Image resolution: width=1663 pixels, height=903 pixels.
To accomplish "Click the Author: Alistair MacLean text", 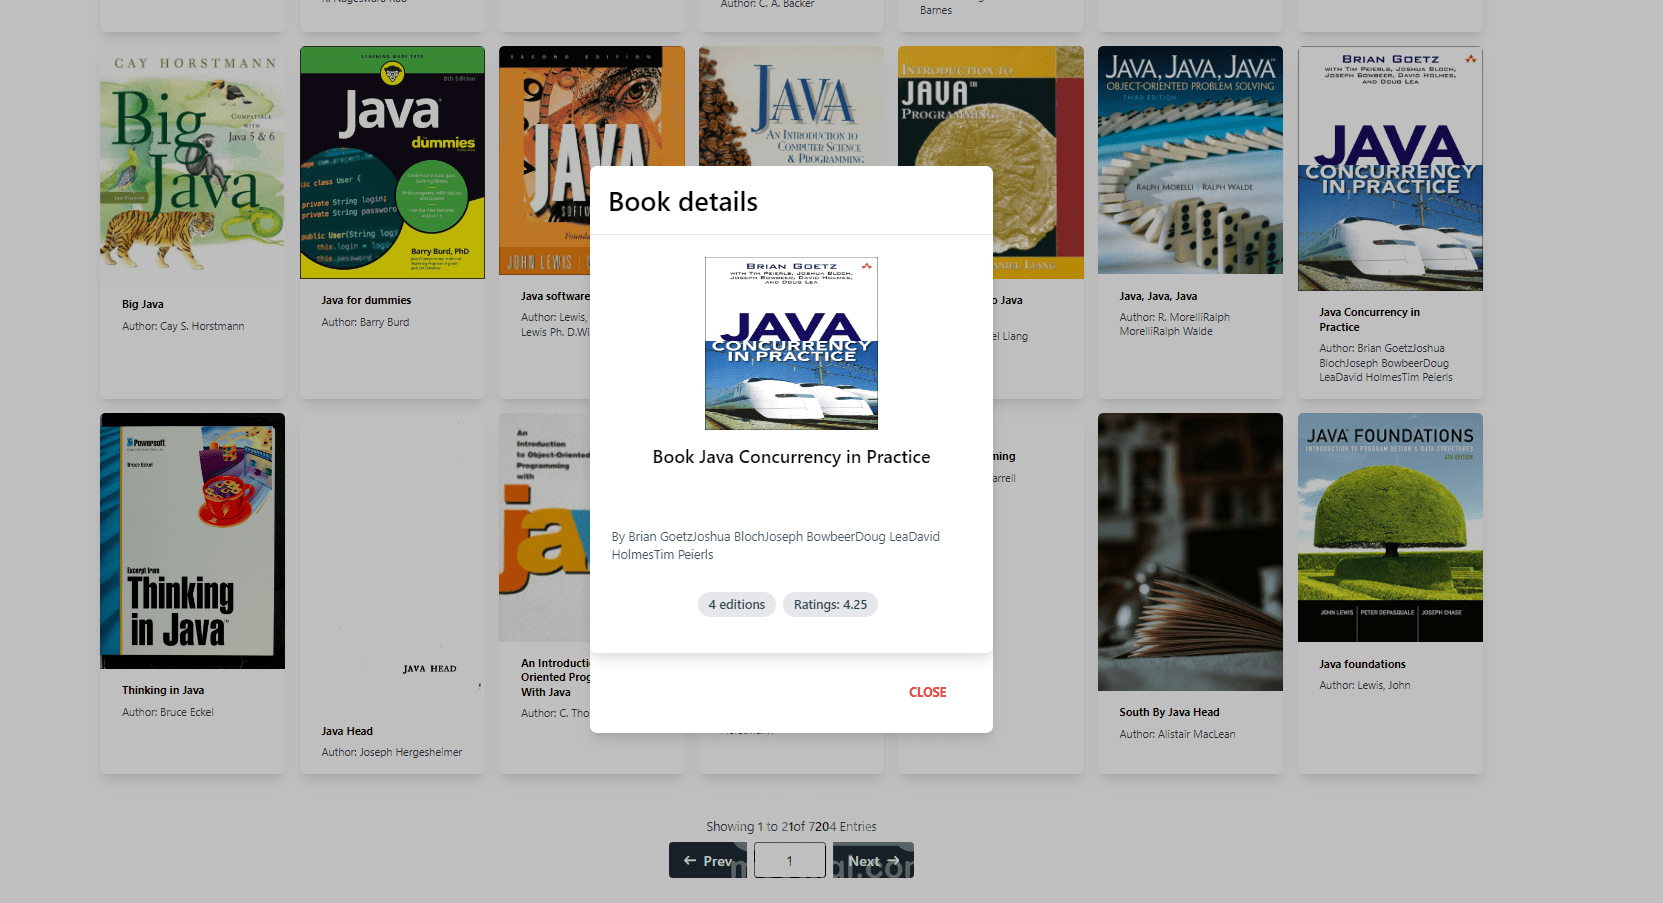I will click(x=1177, y=734).
